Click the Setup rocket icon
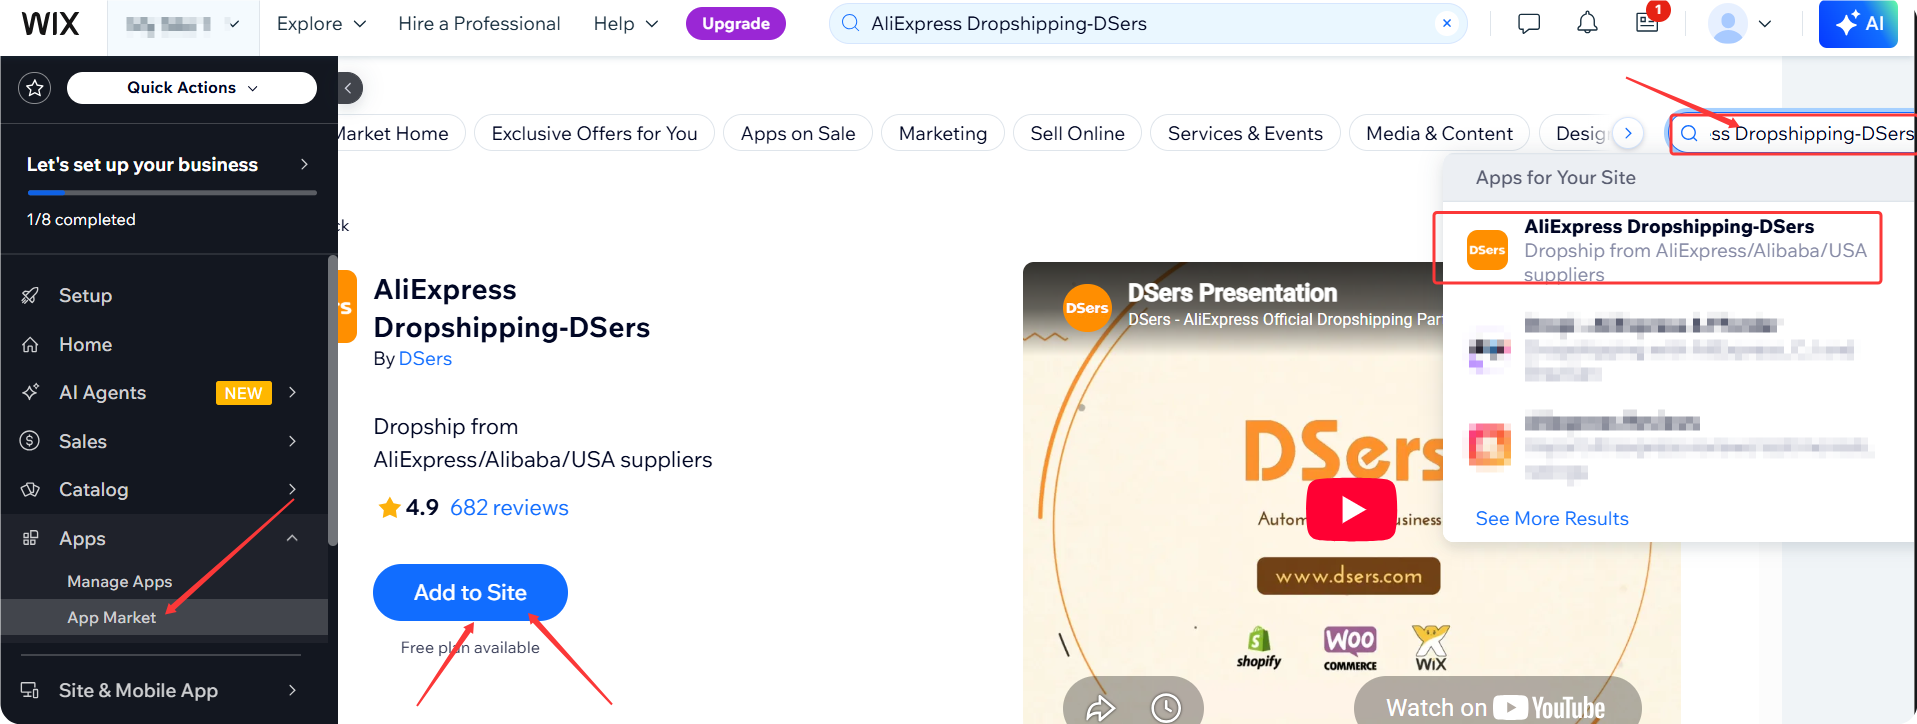Viewport: 1917px width, 724px height. click(x=30, y=296)
